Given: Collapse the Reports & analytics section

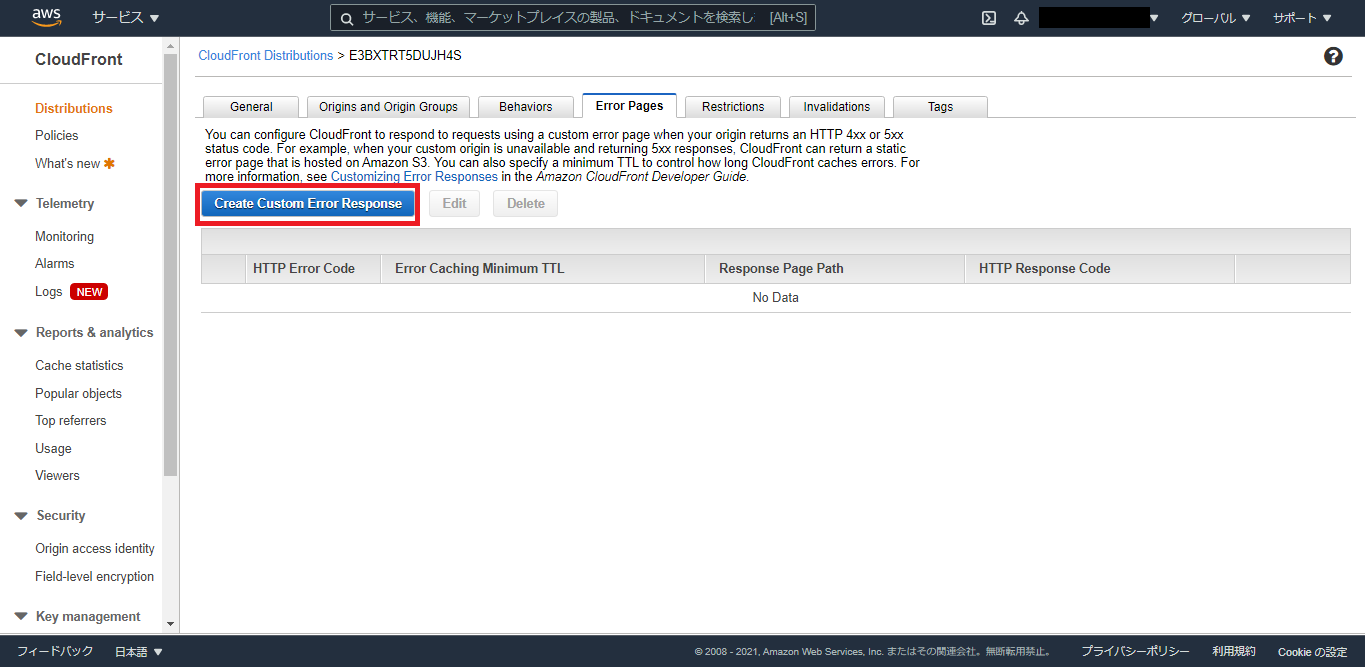Looking at the screenshot, I should [21, 332].
